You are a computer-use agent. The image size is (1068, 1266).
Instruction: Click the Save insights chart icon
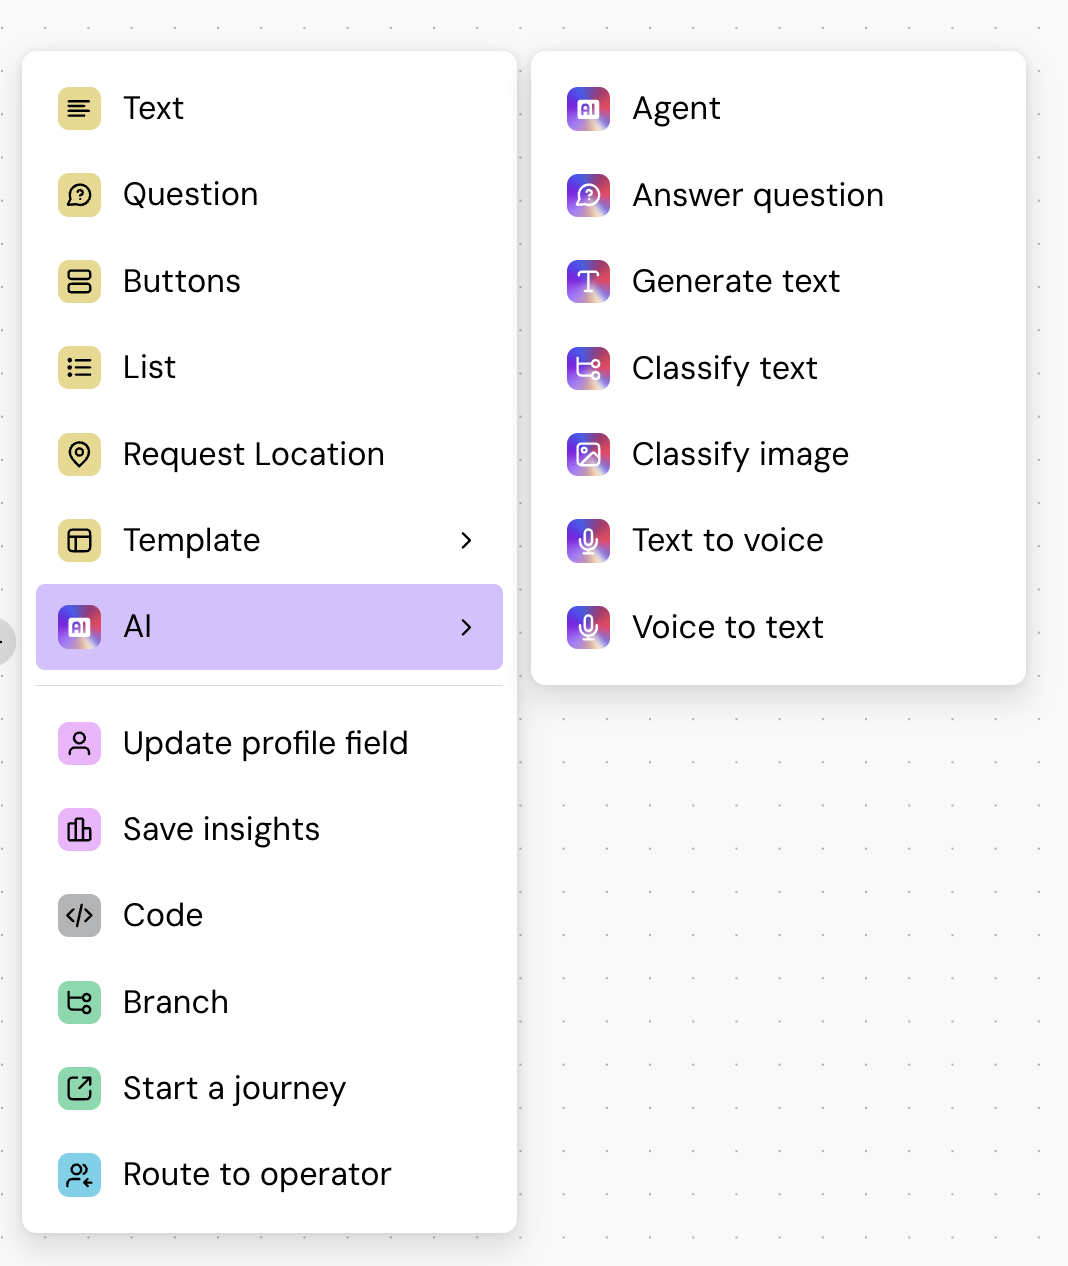click(x=79, y=829)
